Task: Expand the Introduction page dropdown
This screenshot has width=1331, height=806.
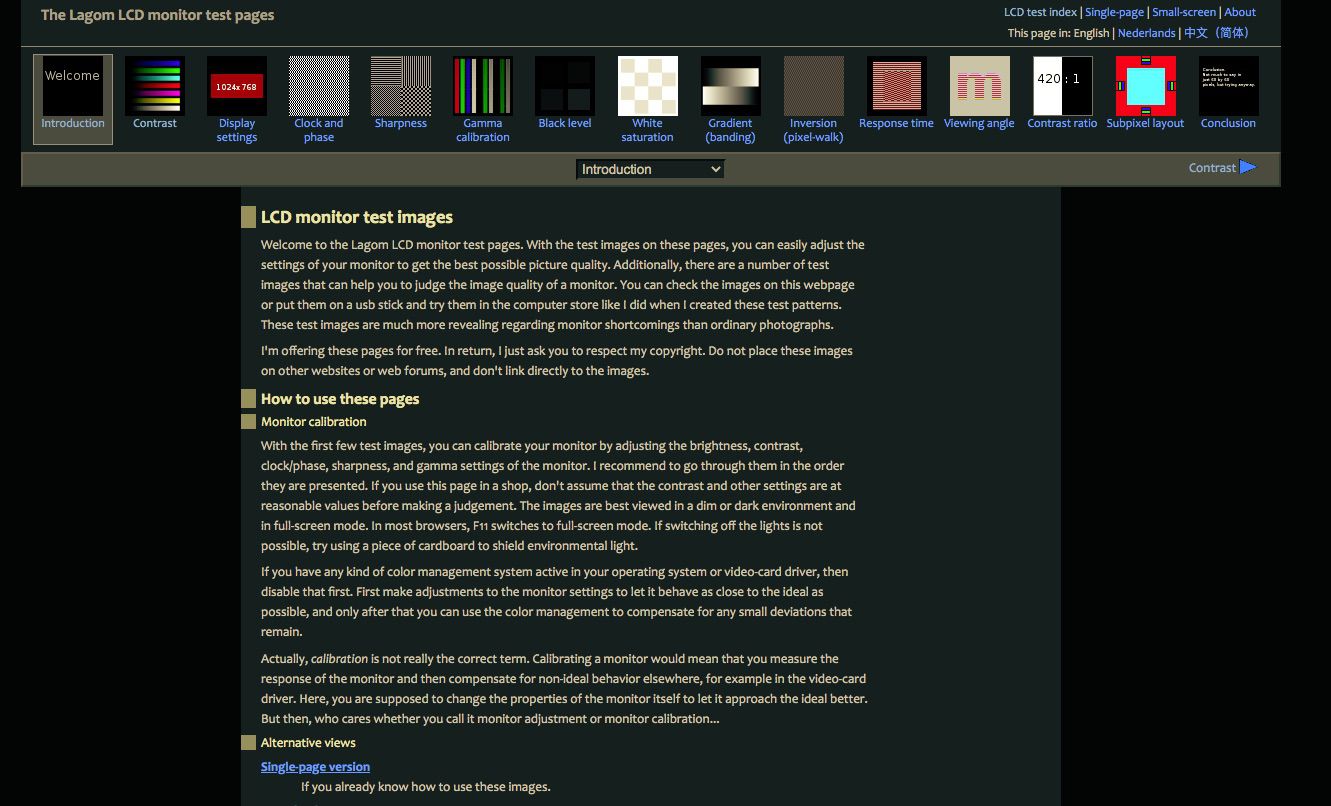Action: point(650,169)
